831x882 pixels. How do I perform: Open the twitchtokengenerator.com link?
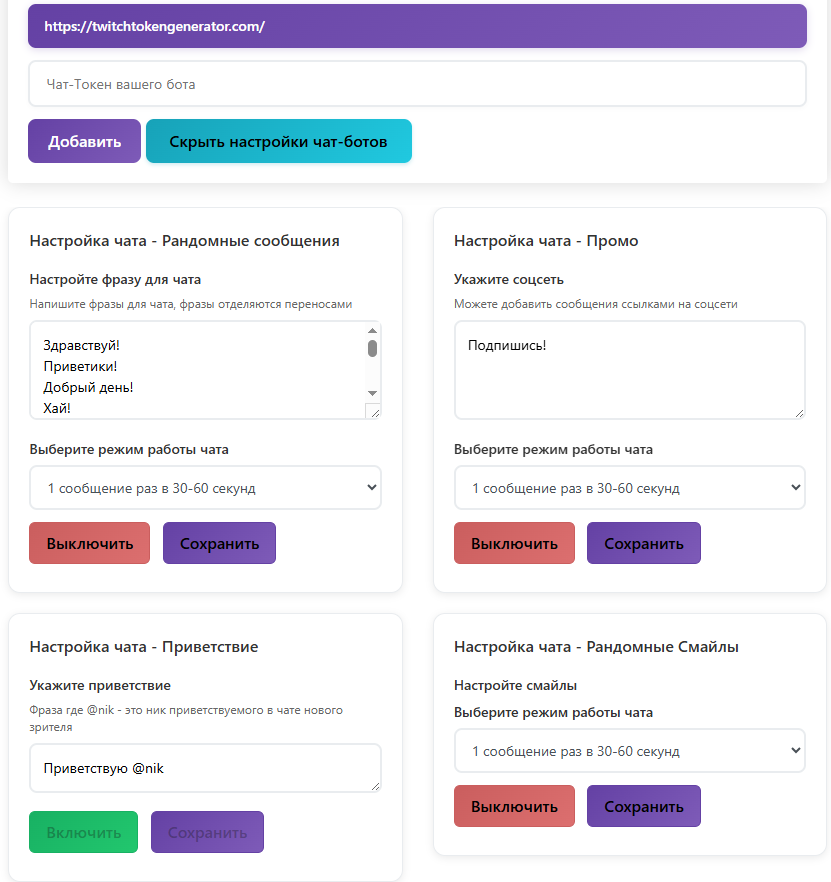point(154,26)
